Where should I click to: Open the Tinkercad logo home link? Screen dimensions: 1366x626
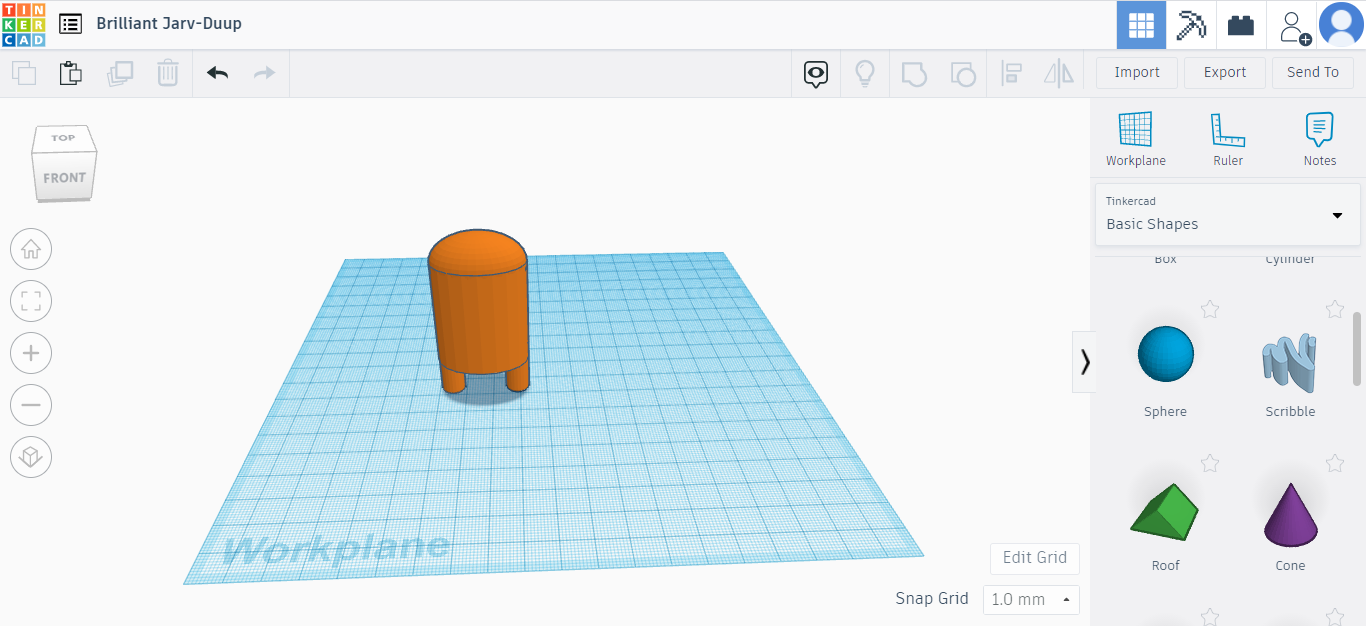click(x=24, y=24)
